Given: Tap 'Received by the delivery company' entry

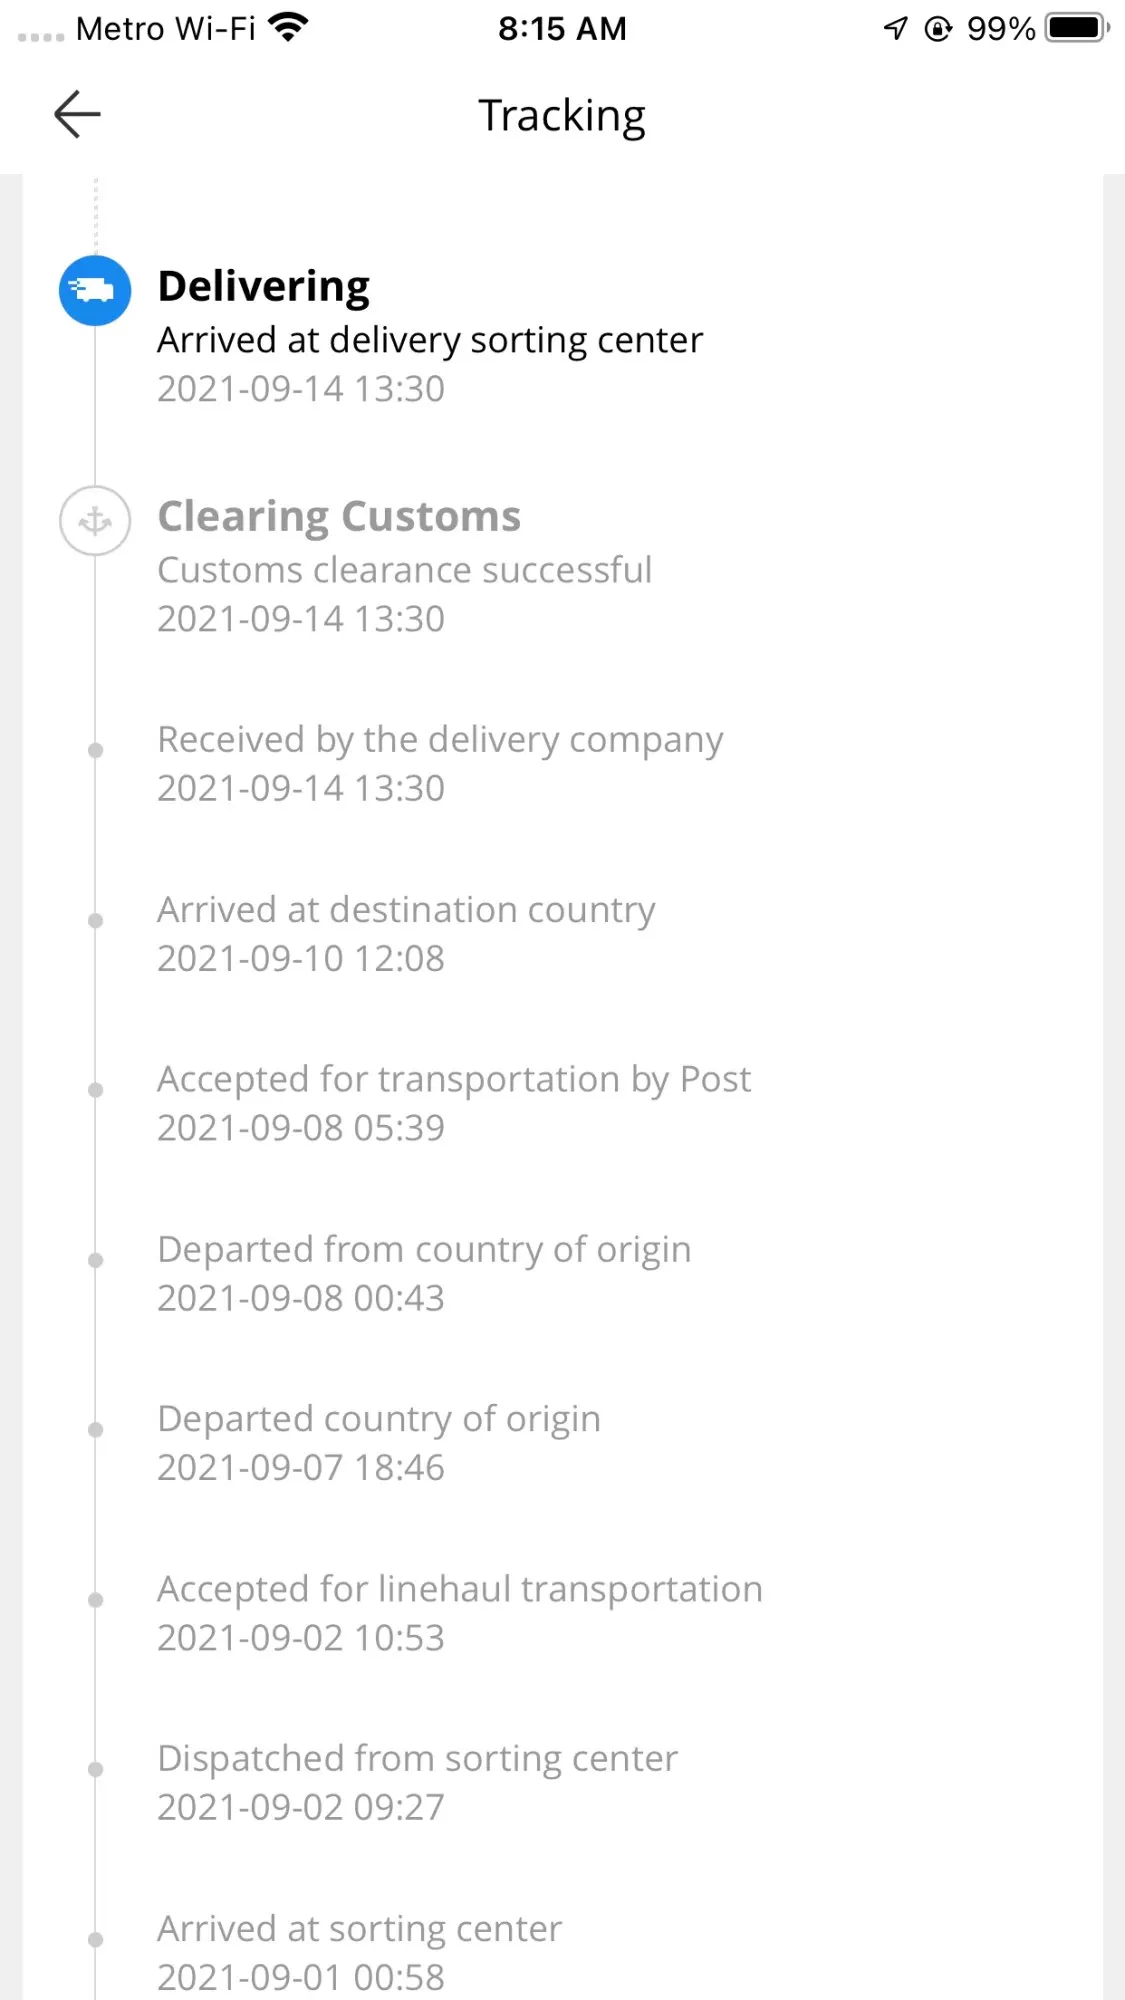Looking at the screenshot, I should [440, 740].
